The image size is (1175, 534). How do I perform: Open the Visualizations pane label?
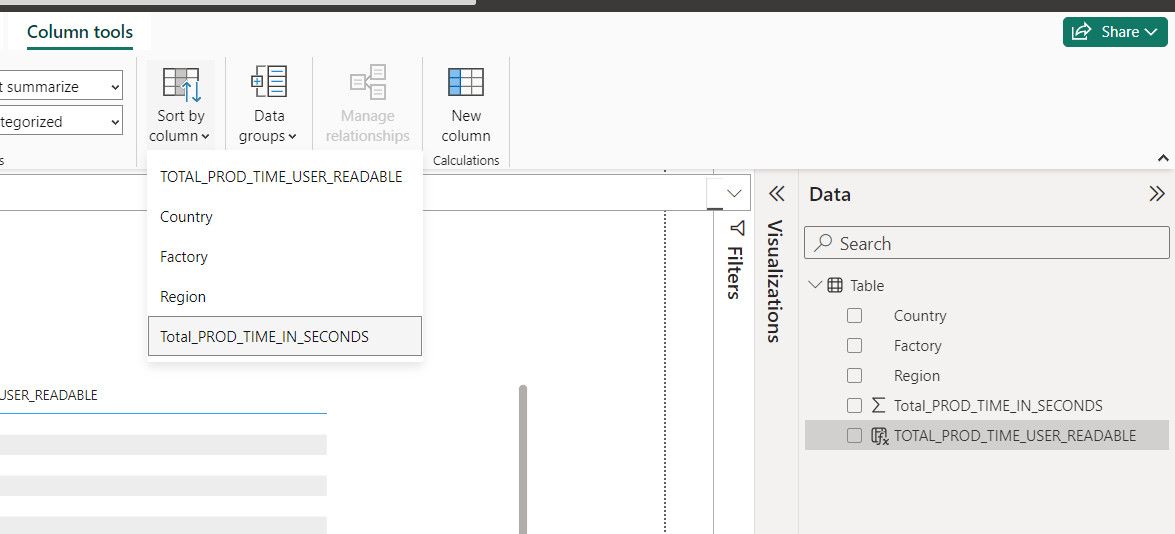pos(775,281)
